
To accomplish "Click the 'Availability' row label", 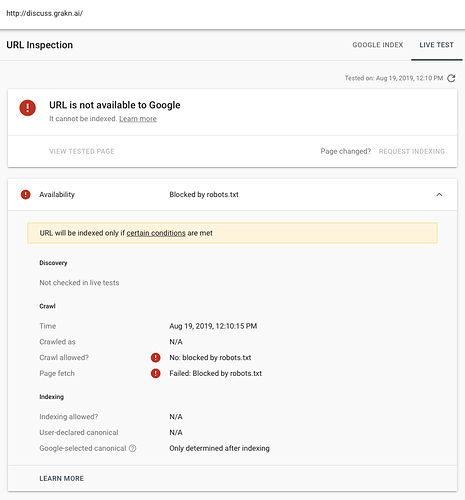I will (57, 195).
